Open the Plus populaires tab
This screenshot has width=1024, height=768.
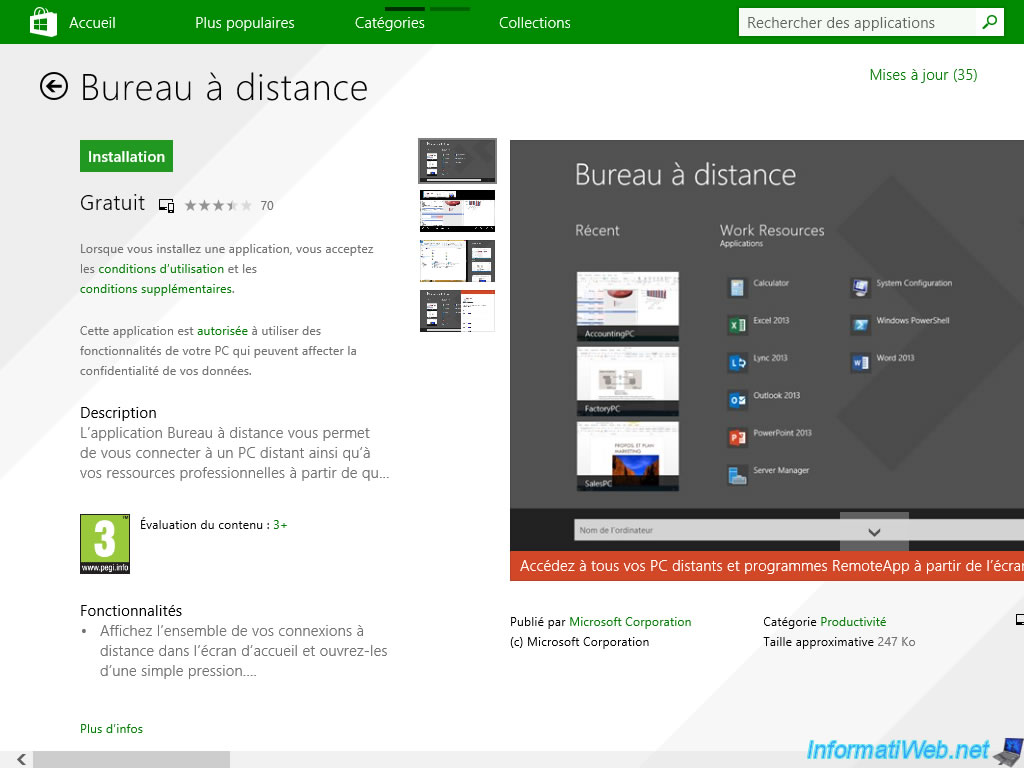pos(245,23)
